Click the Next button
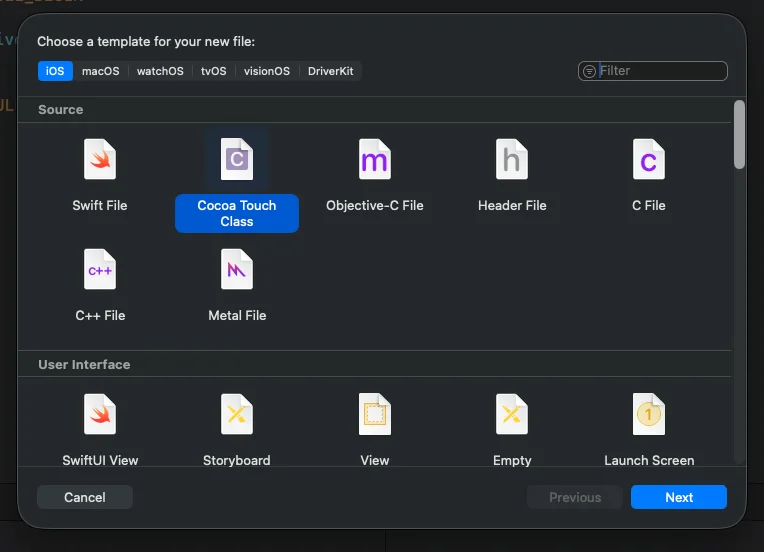This screenshot has width=764, height=552. click(x=678, y=497)
